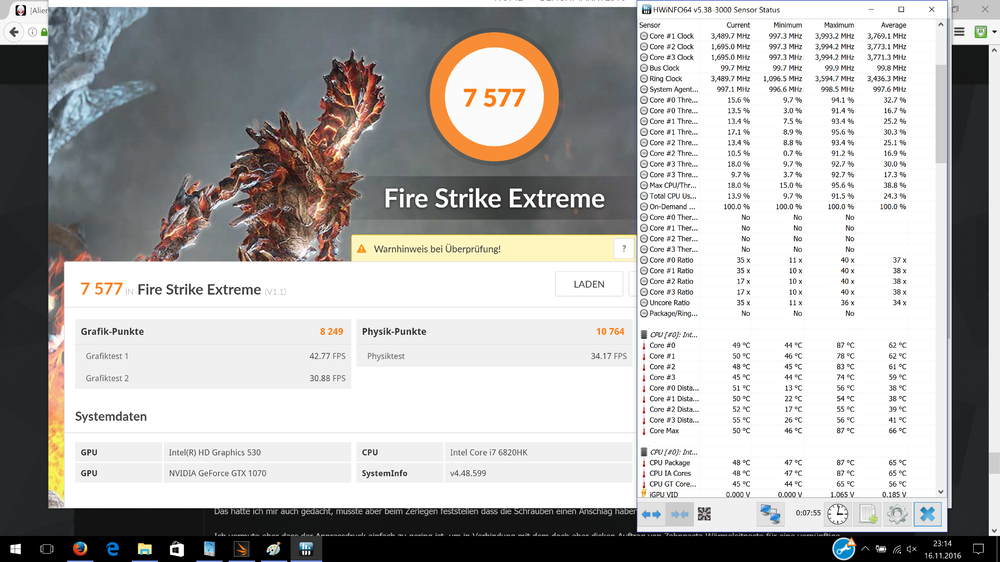Click the blue X close sensors icon

pyautogui.click(x=927, y=514)
